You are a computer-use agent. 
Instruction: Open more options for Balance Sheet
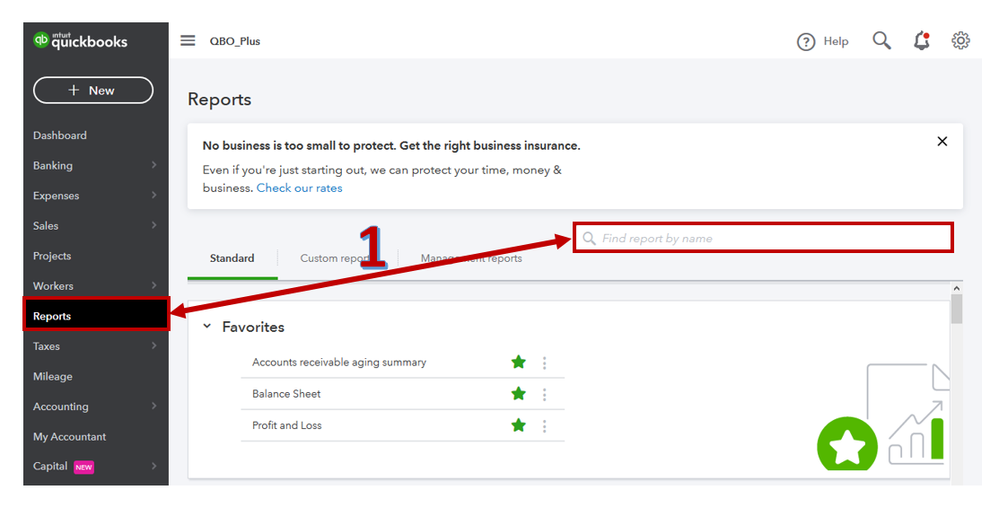[x=545, y=394]
